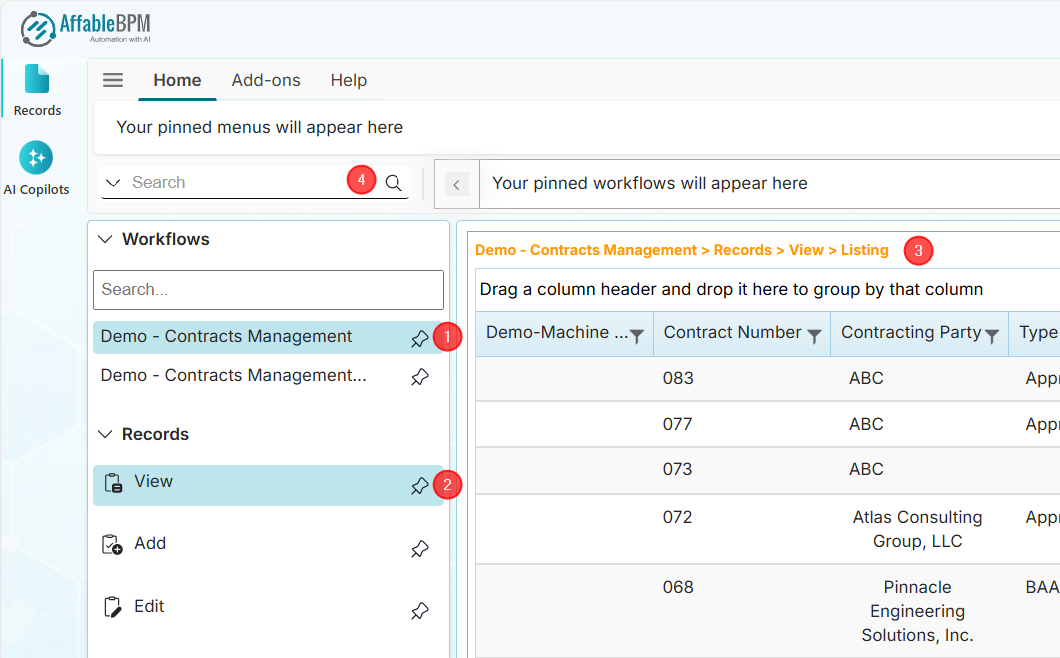Image resolution: width=1060 pixels, height=658 pixels.
Task: Click the Edit record pencil icon
Action: click(x=112, y=606)
